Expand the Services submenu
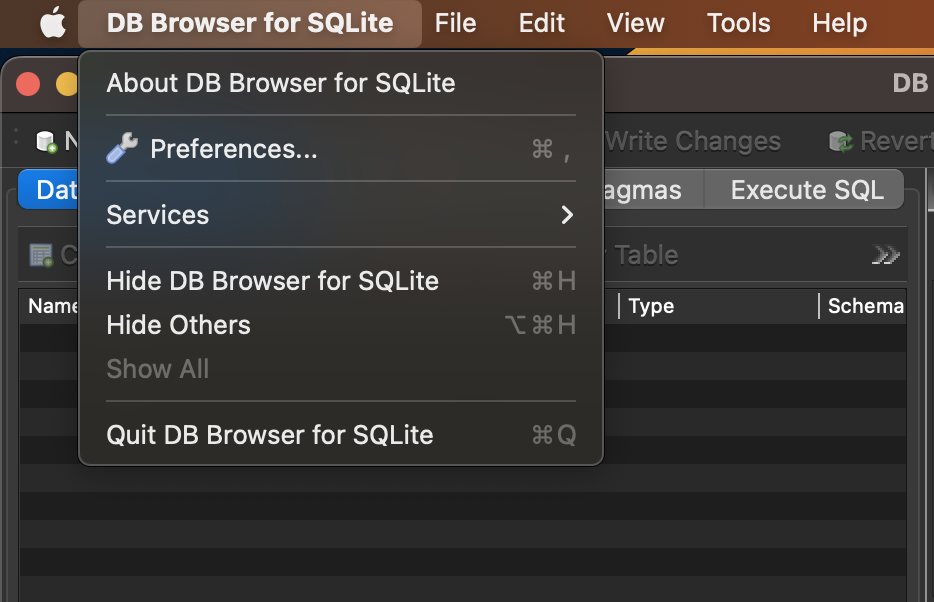The width and height of the screenshot is (934, 602). pyautogui.click(x=340, y=214)
